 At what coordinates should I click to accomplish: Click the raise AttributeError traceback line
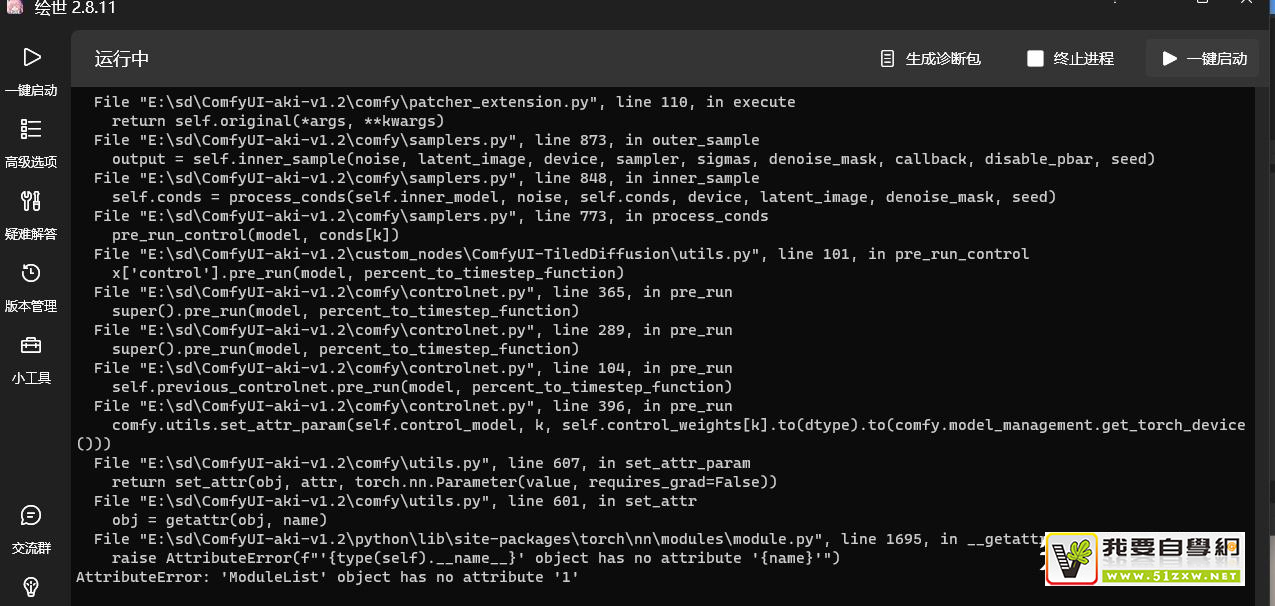coord(476,558)
